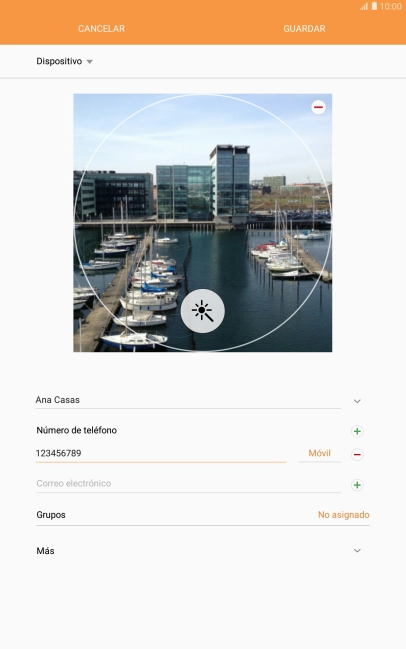Open the Grupos row
Viewport: 406px width, 649px height.
click(203, 515)
